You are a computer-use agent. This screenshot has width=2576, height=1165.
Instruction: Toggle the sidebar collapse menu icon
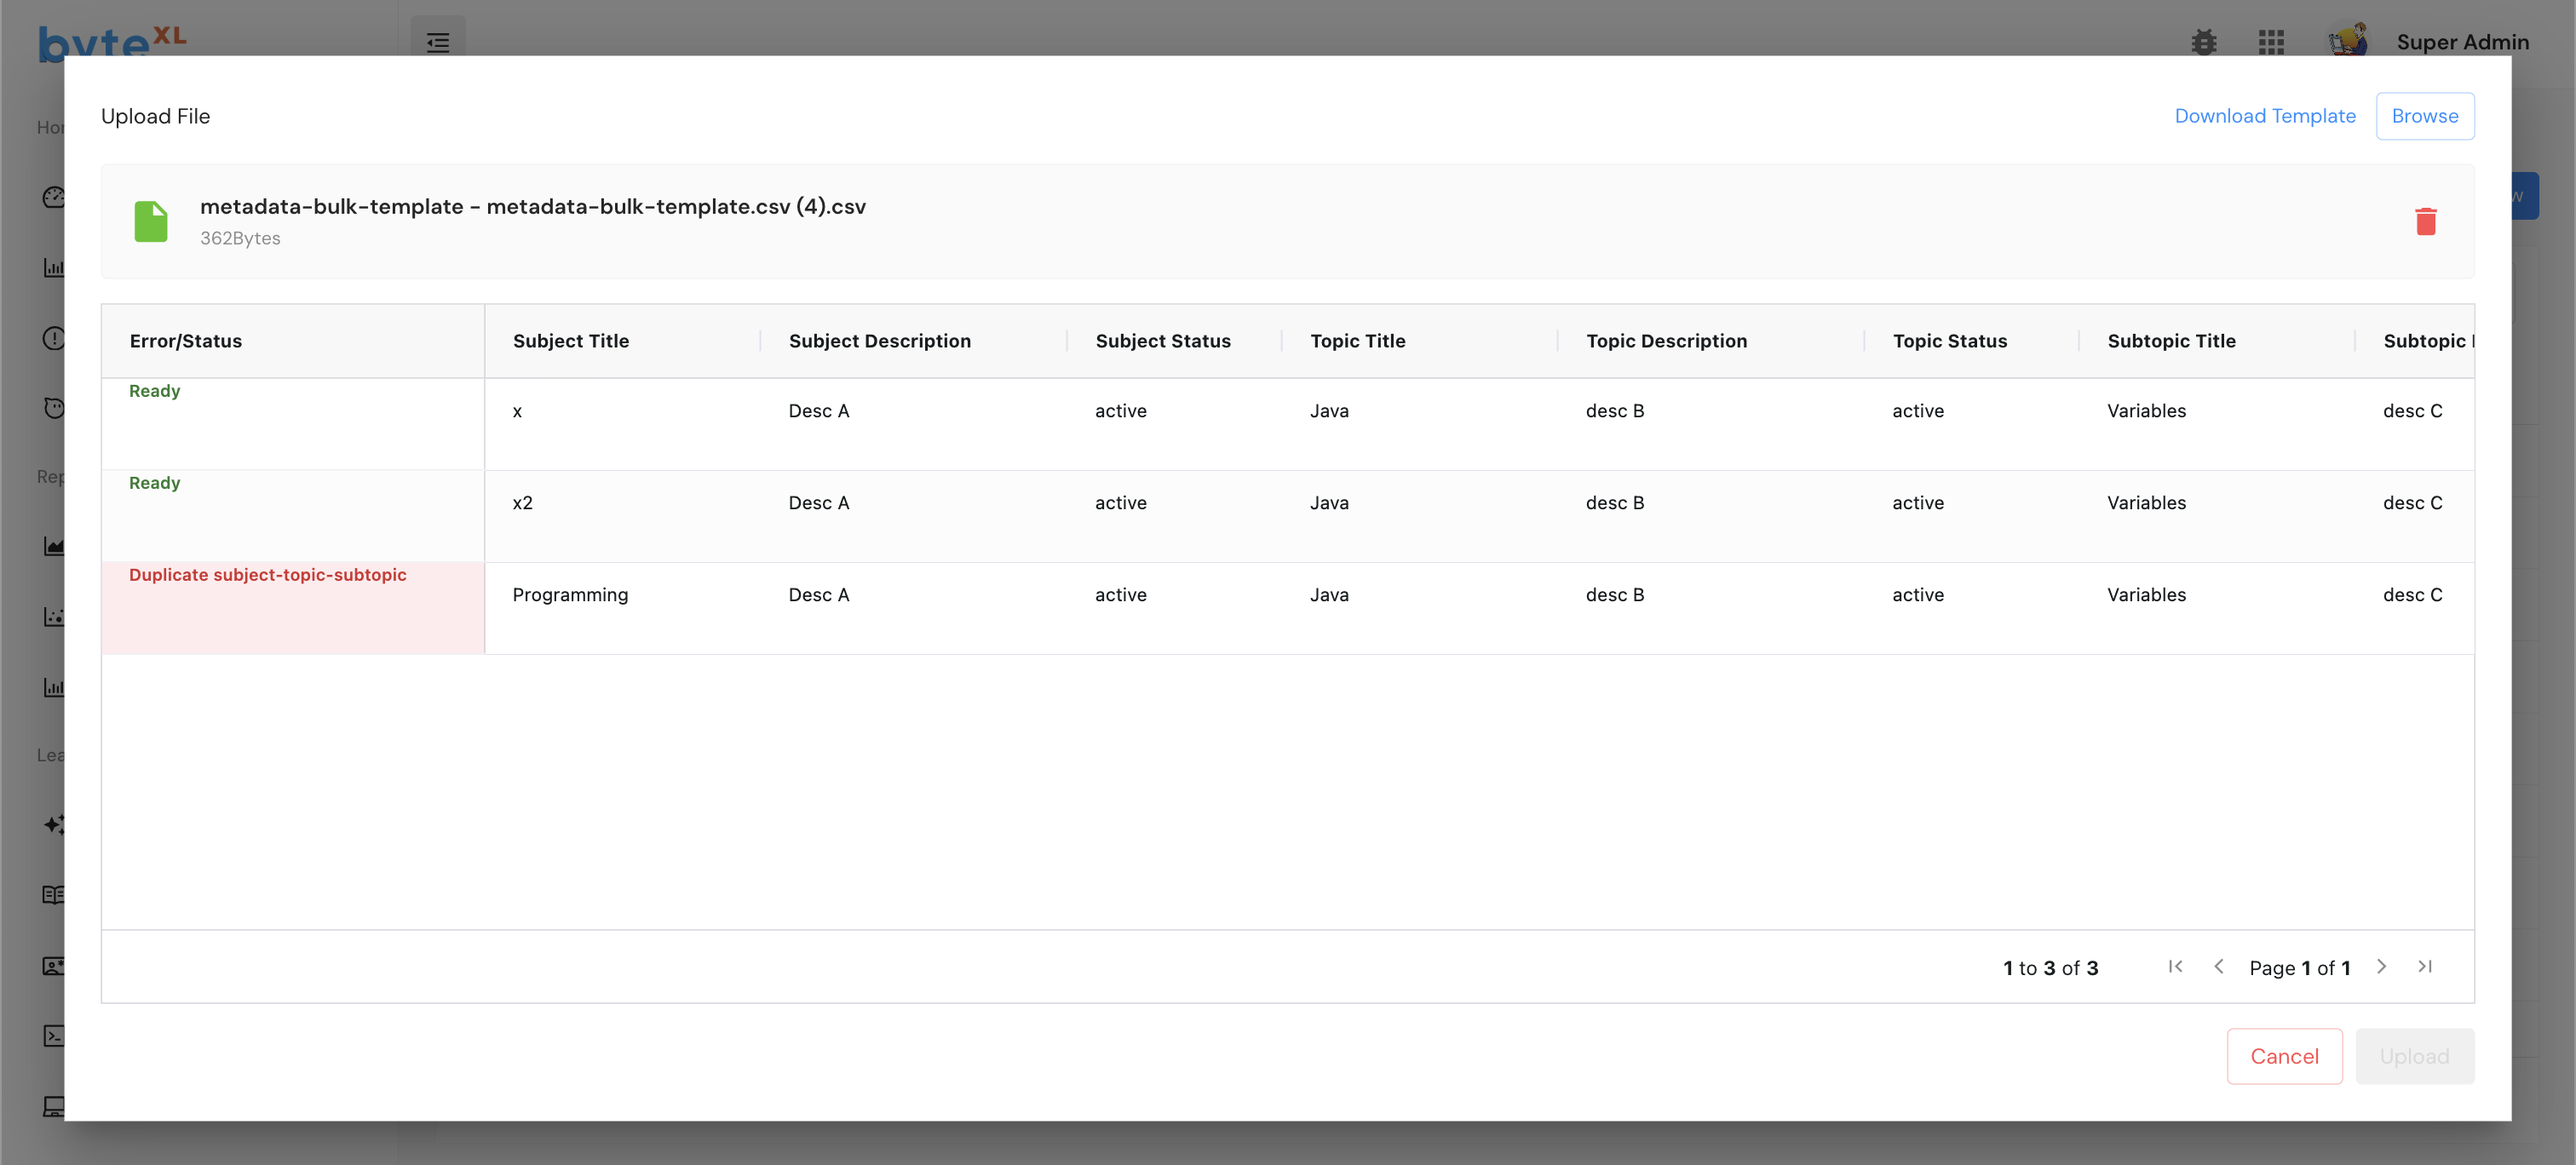coord(438,42)
